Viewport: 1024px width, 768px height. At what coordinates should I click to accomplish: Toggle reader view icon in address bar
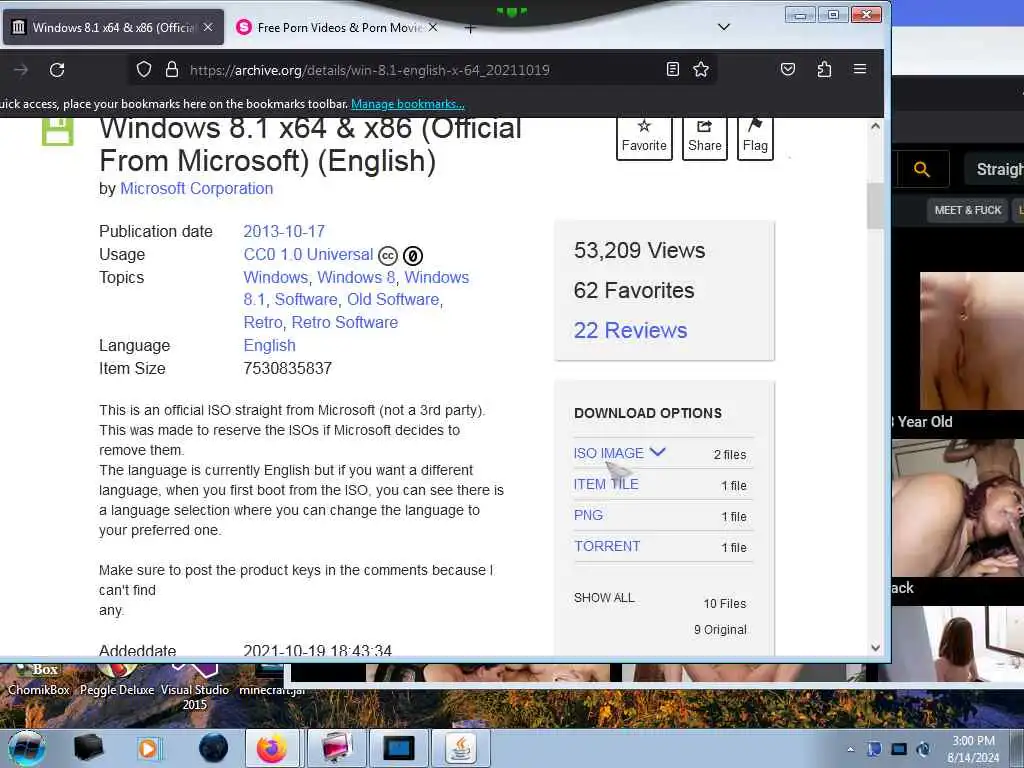point(673,69)
